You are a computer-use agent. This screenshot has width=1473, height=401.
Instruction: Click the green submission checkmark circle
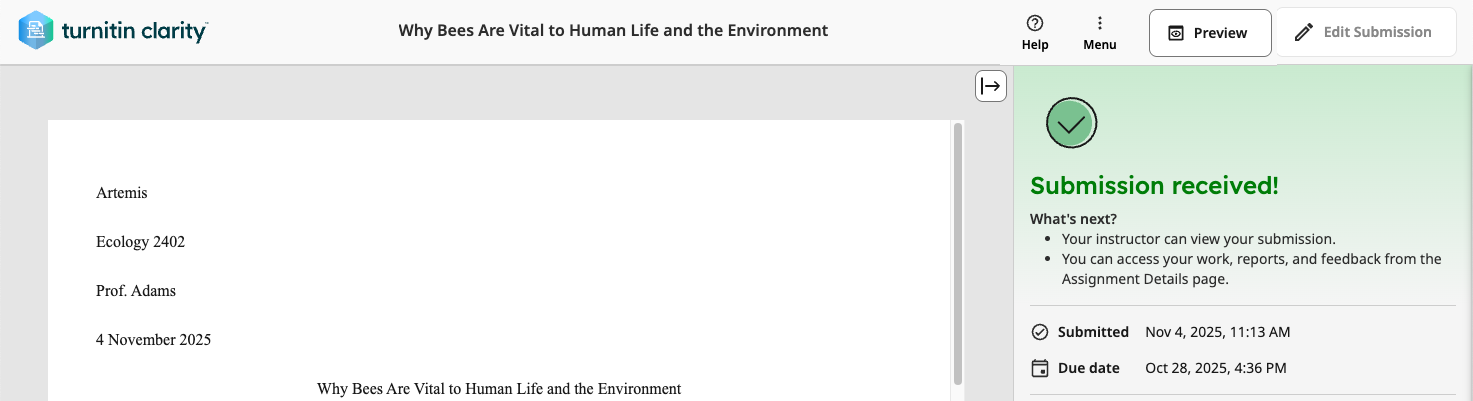click(1071, 123)
